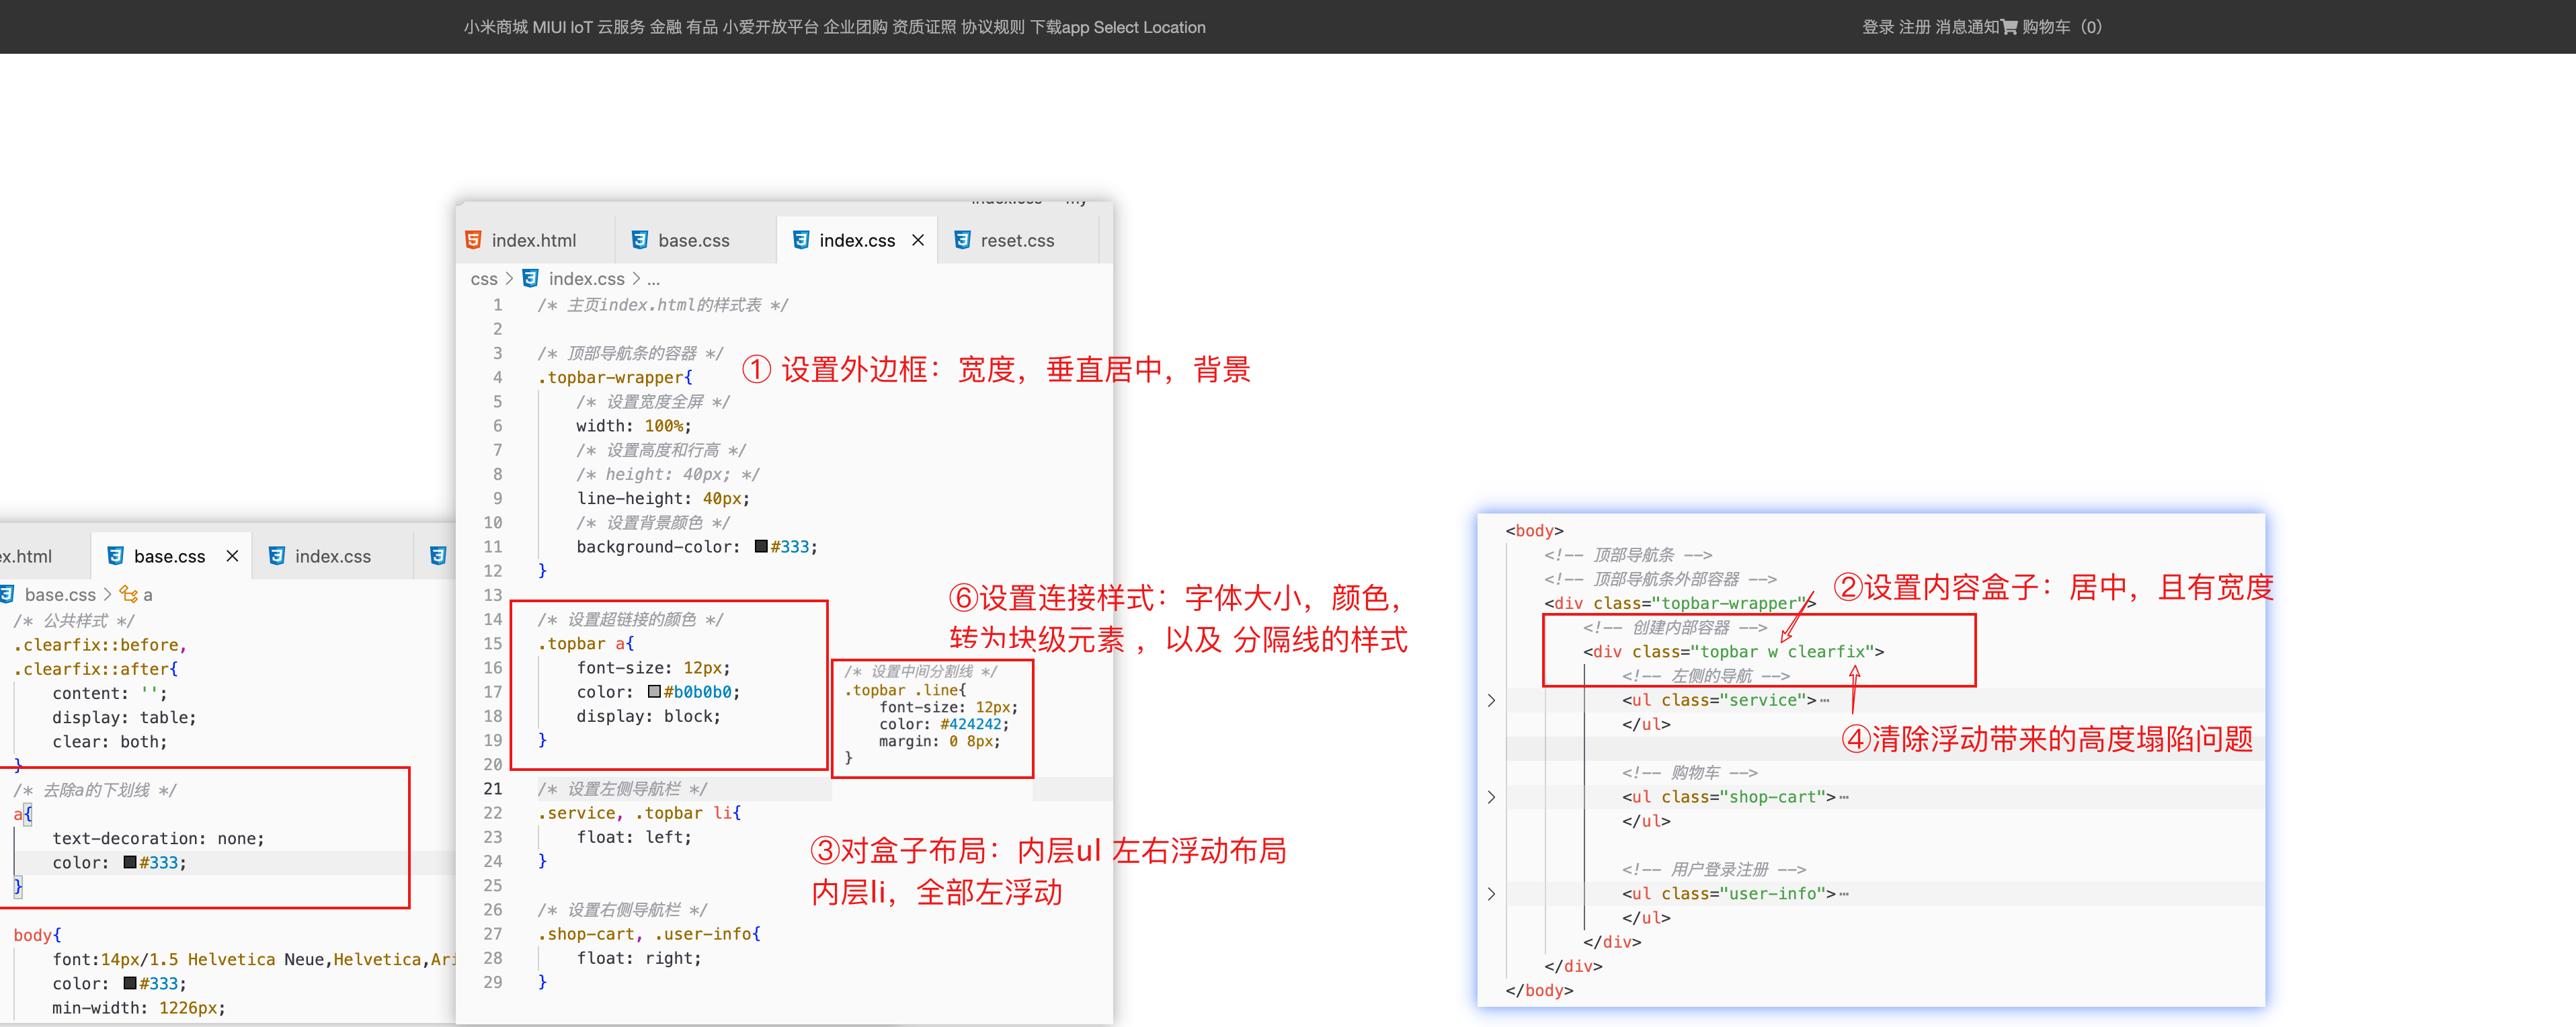Expand the ul class="user-info" node
The height and width of the screenshot is (1027, 2576).
[1491, 894]
